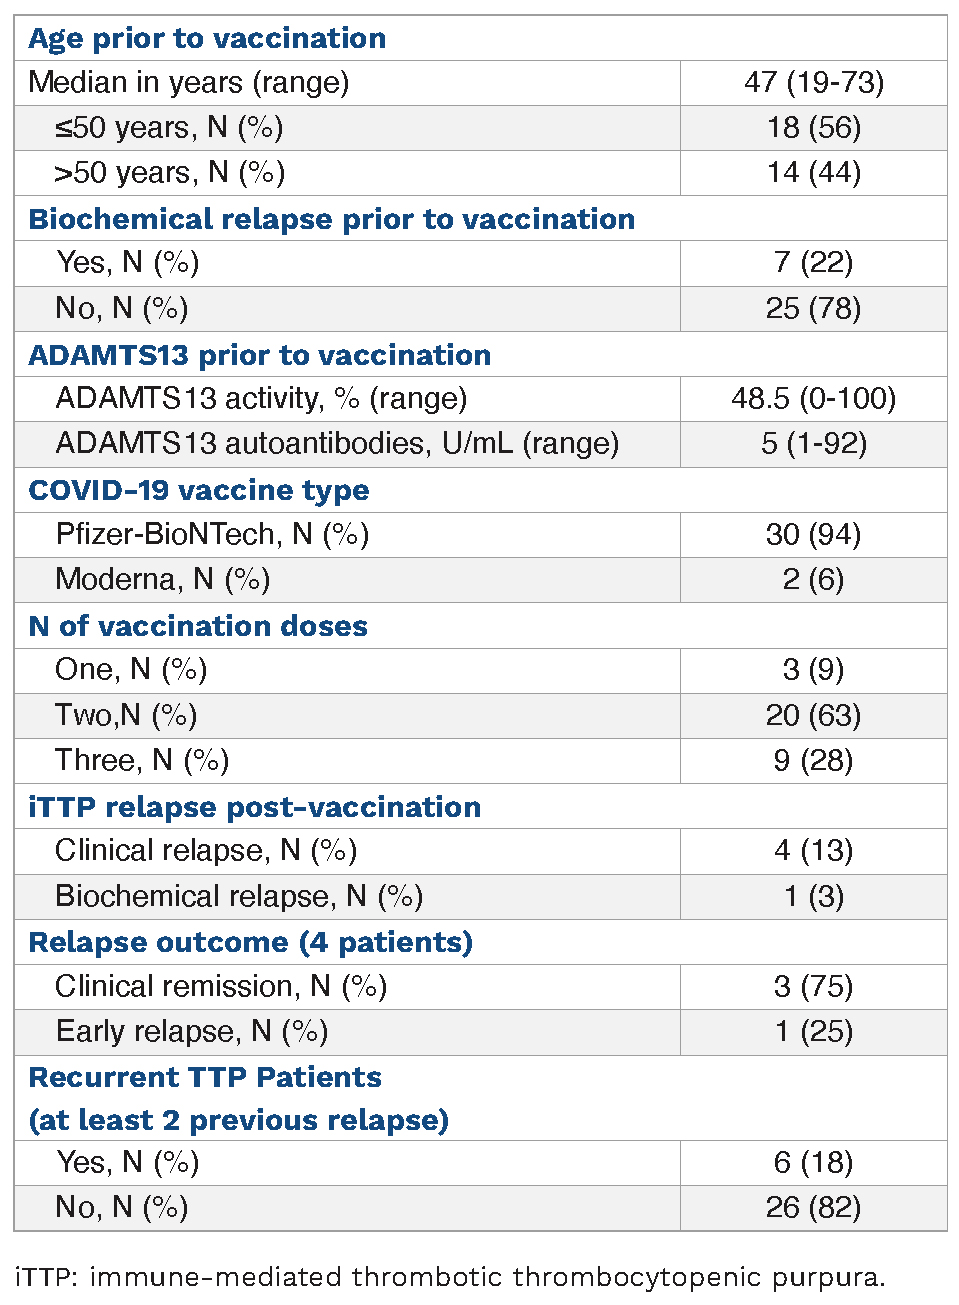Click the "Relapse outcome (4 patients)" heading
This screenshot has width=959, height=1305.
click(250, 942)
